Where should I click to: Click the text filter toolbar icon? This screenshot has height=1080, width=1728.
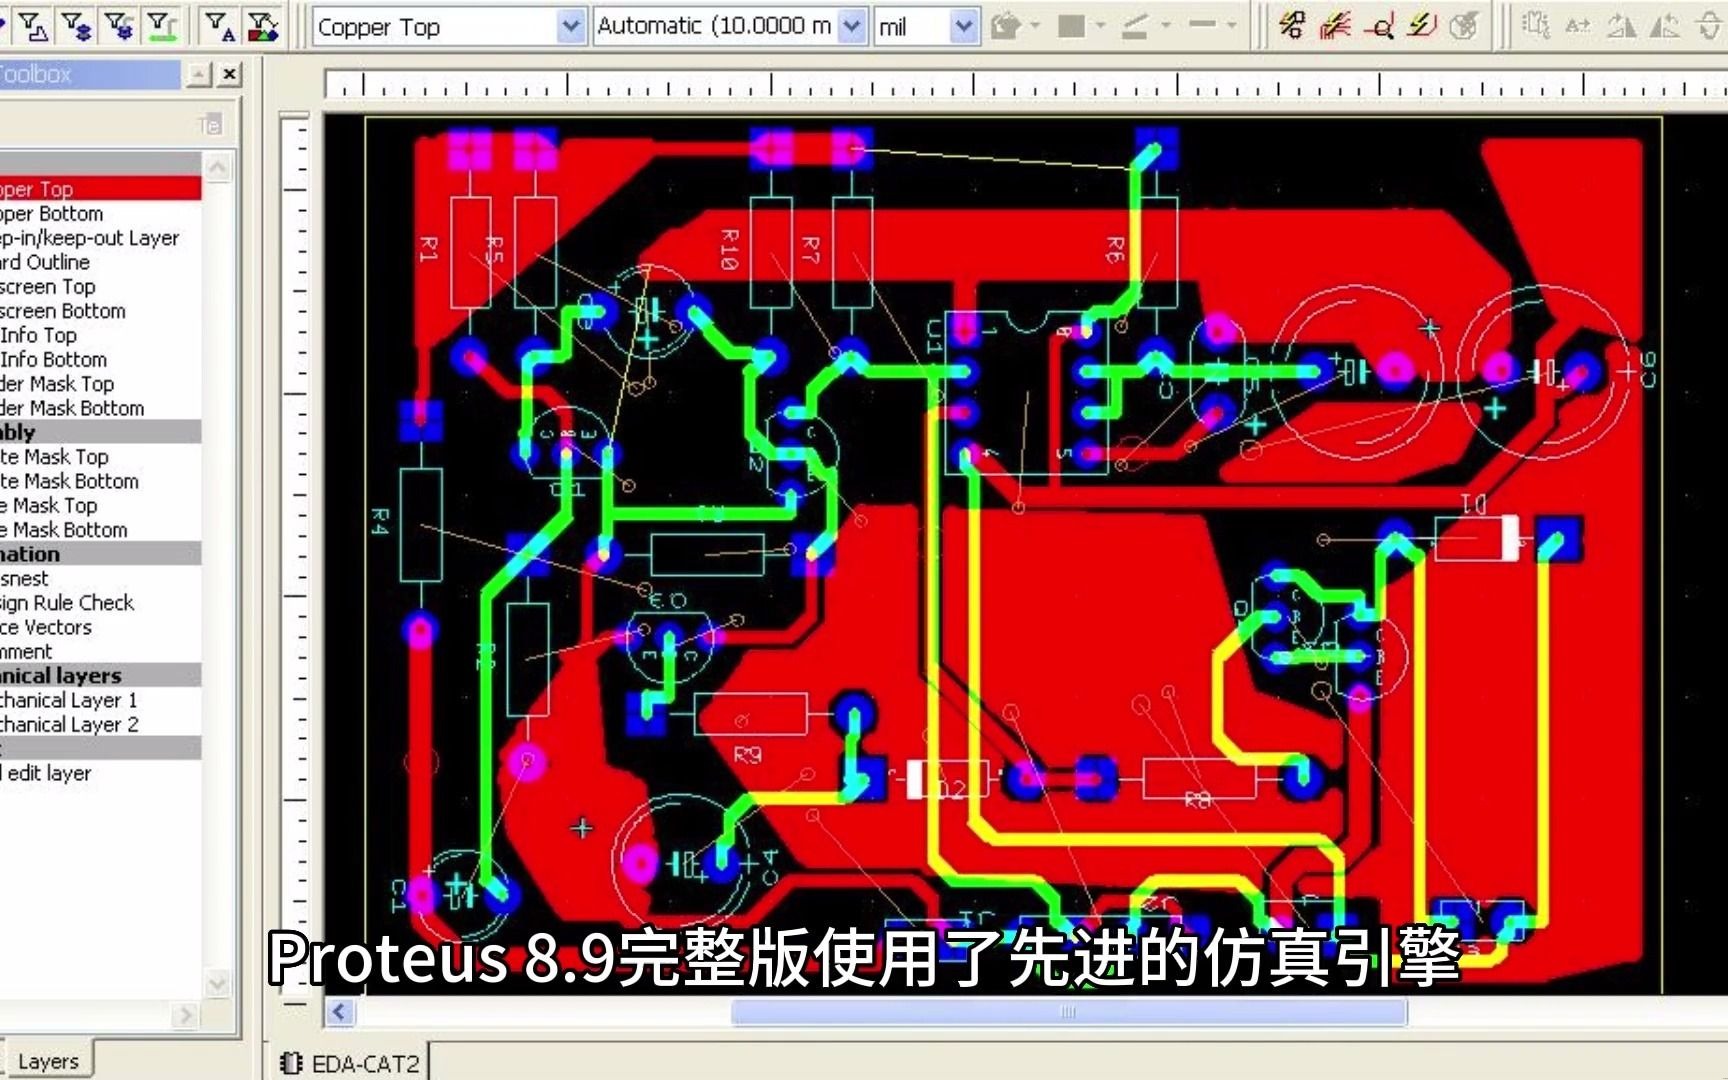(219, 25)
